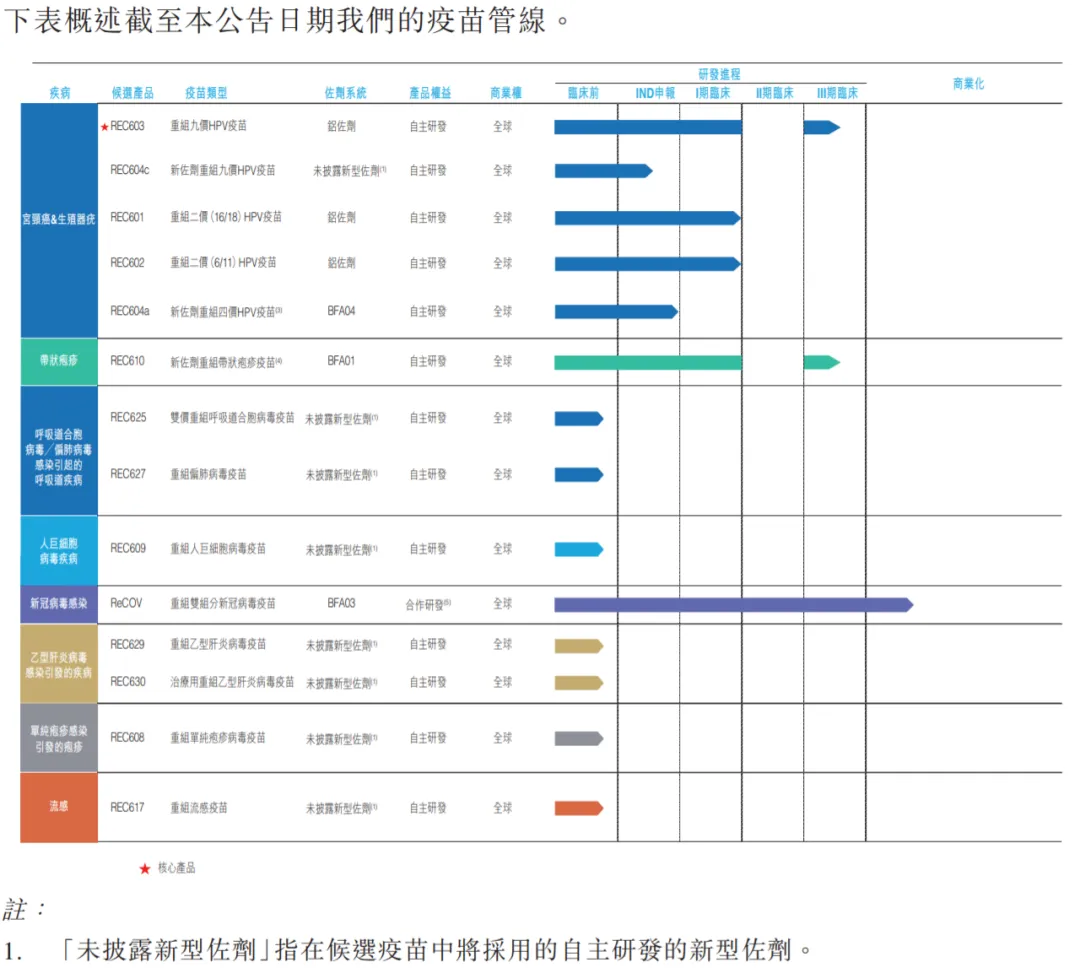Click the BFA04 adjuvant entry

click(341, 311)
